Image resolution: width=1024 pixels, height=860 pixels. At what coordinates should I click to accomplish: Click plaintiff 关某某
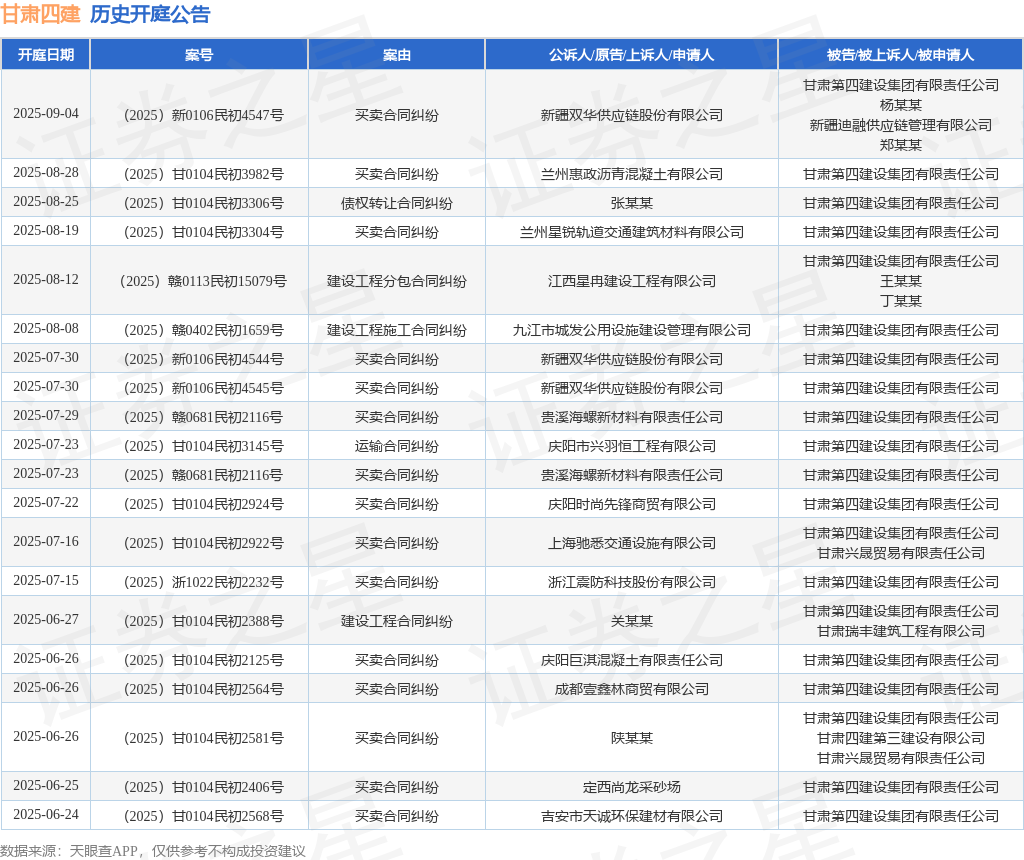(632, 622)
